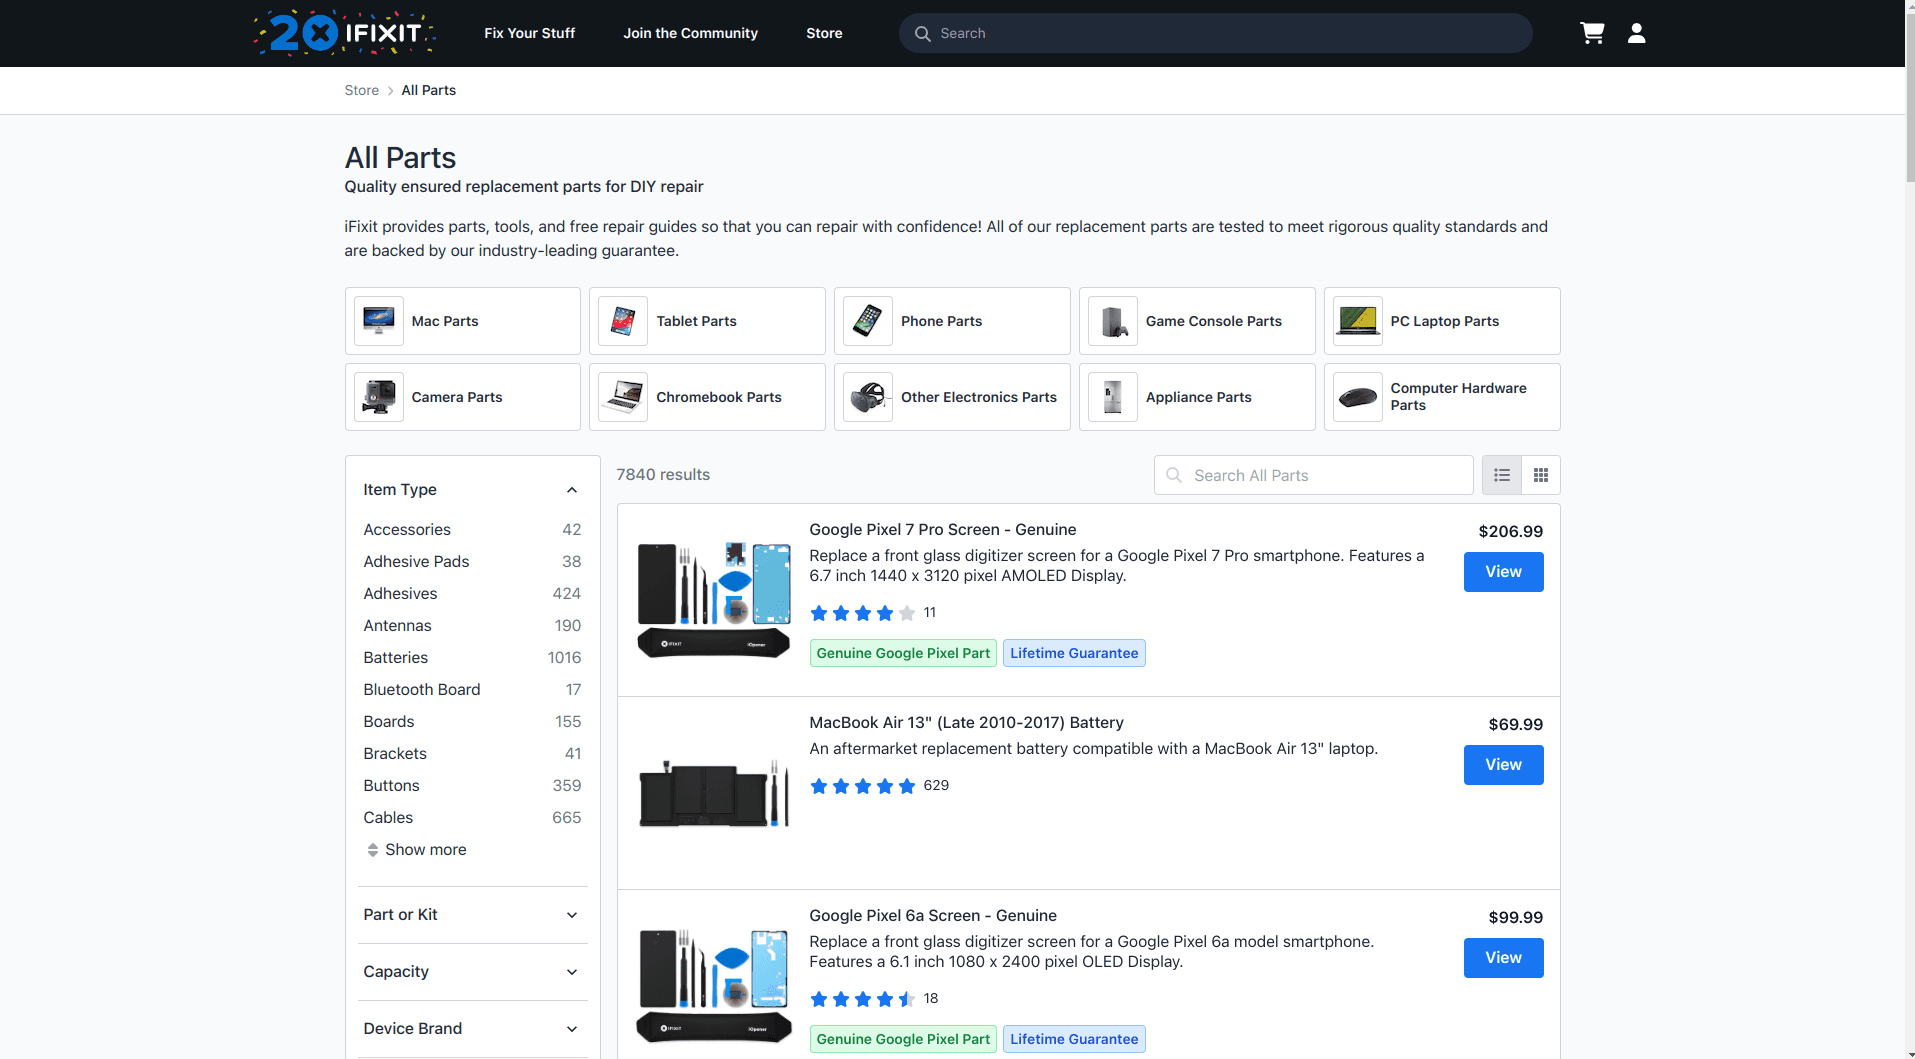Go to Store breadcrumb link
Viewport: 1915px width, 1059px height.
pyautogui.click(x=361, y=90)
